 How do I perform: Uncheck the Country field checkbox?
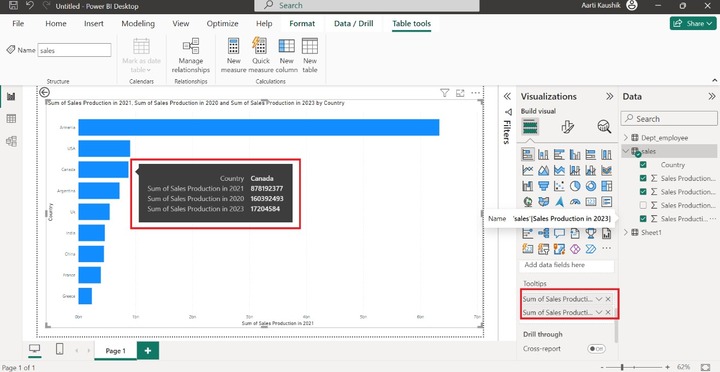tap(643, 165)
